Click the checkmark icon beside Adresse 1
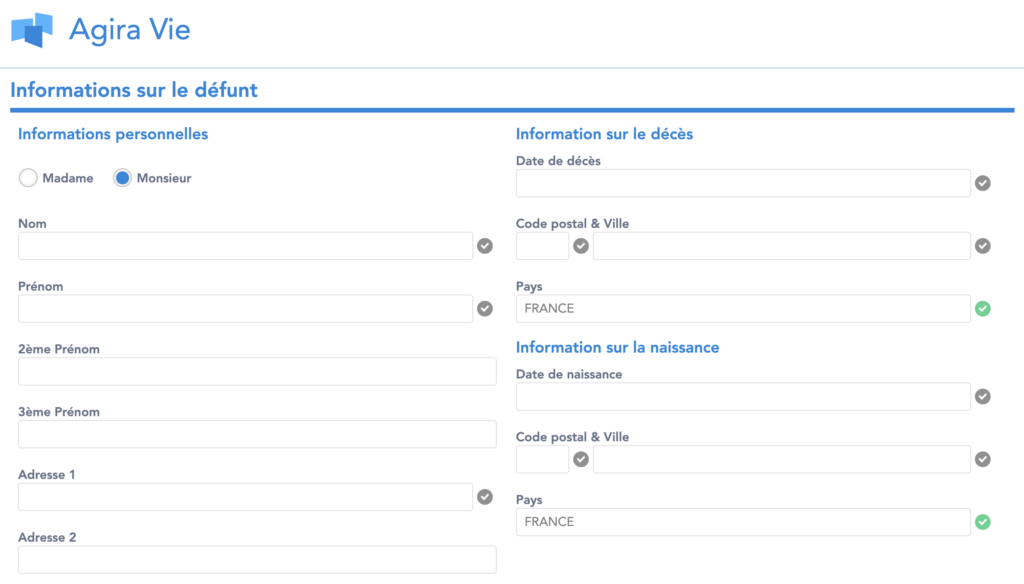Screen dimensions: 1024x584 tap(485, 497)
